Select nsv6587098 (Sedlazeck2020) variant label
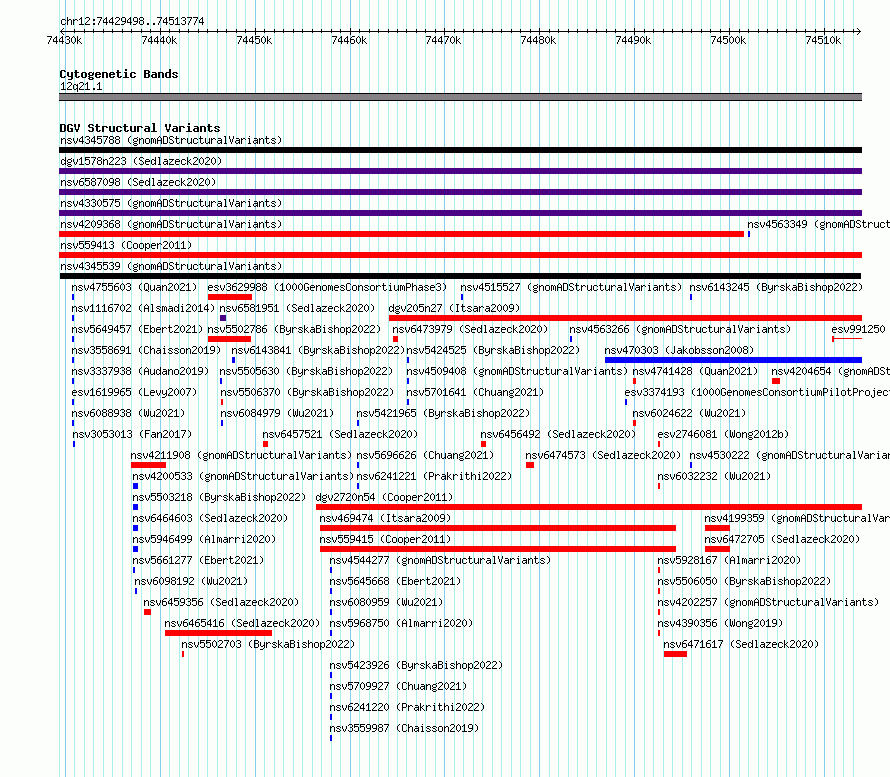Screen dimensions: 890x777 pyautogui.click(x=138, y=182)
